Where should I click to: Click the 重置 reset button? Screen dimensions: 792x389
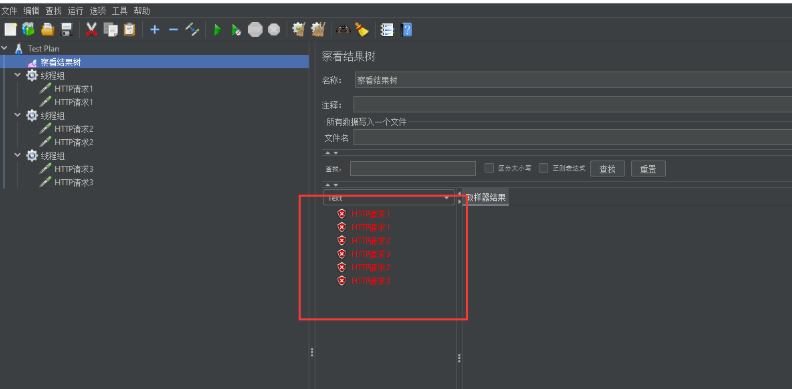point(648,169)
